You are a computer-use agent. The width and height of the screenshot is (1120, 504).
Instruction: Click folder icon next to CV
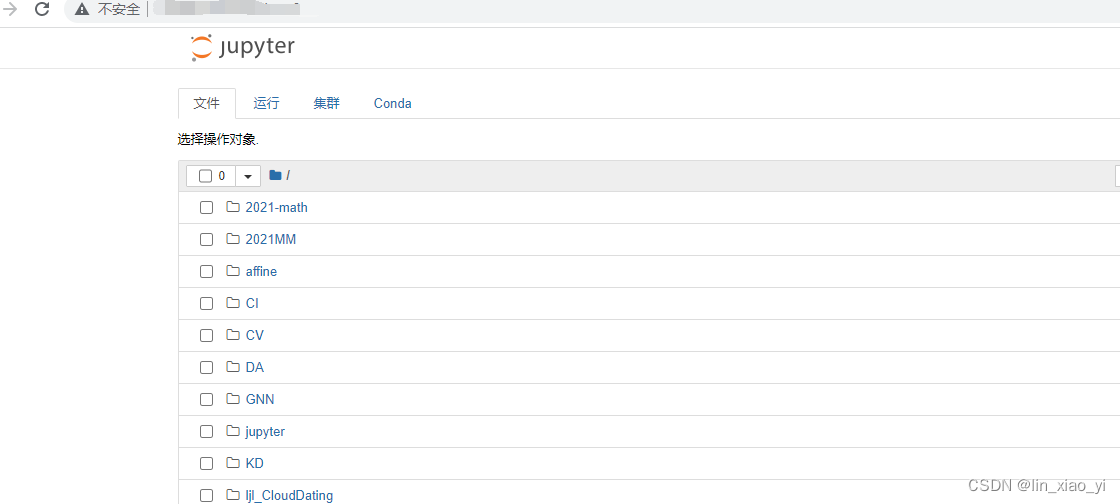coord(233,335)
